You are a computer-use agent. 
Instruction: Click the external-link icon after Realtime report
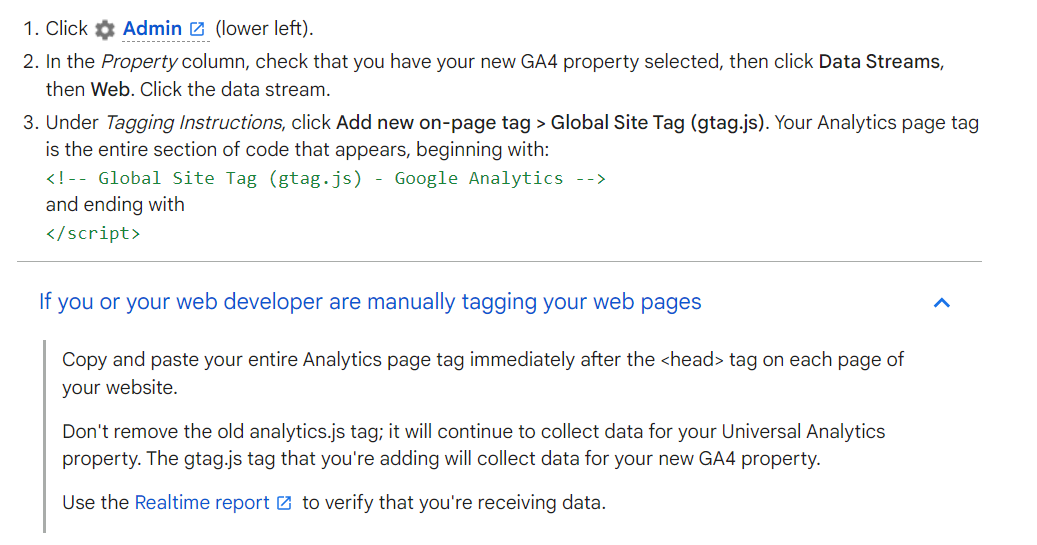(284, 503)
